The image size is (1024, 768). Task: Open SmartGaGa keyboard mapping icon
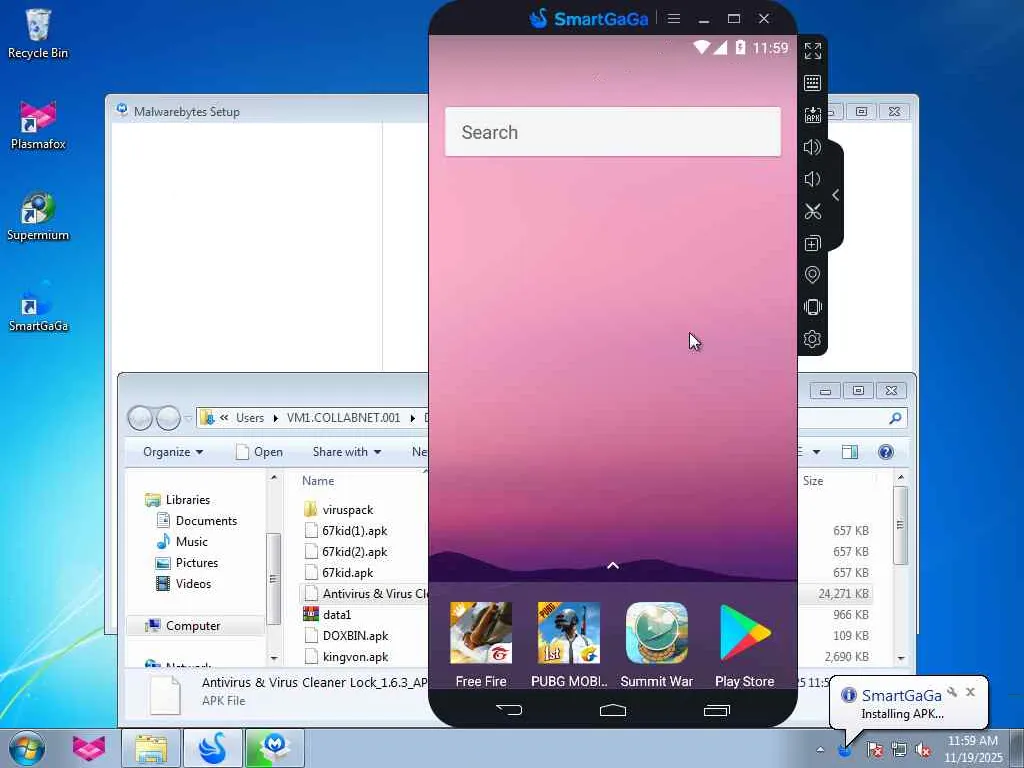(812, 82)
